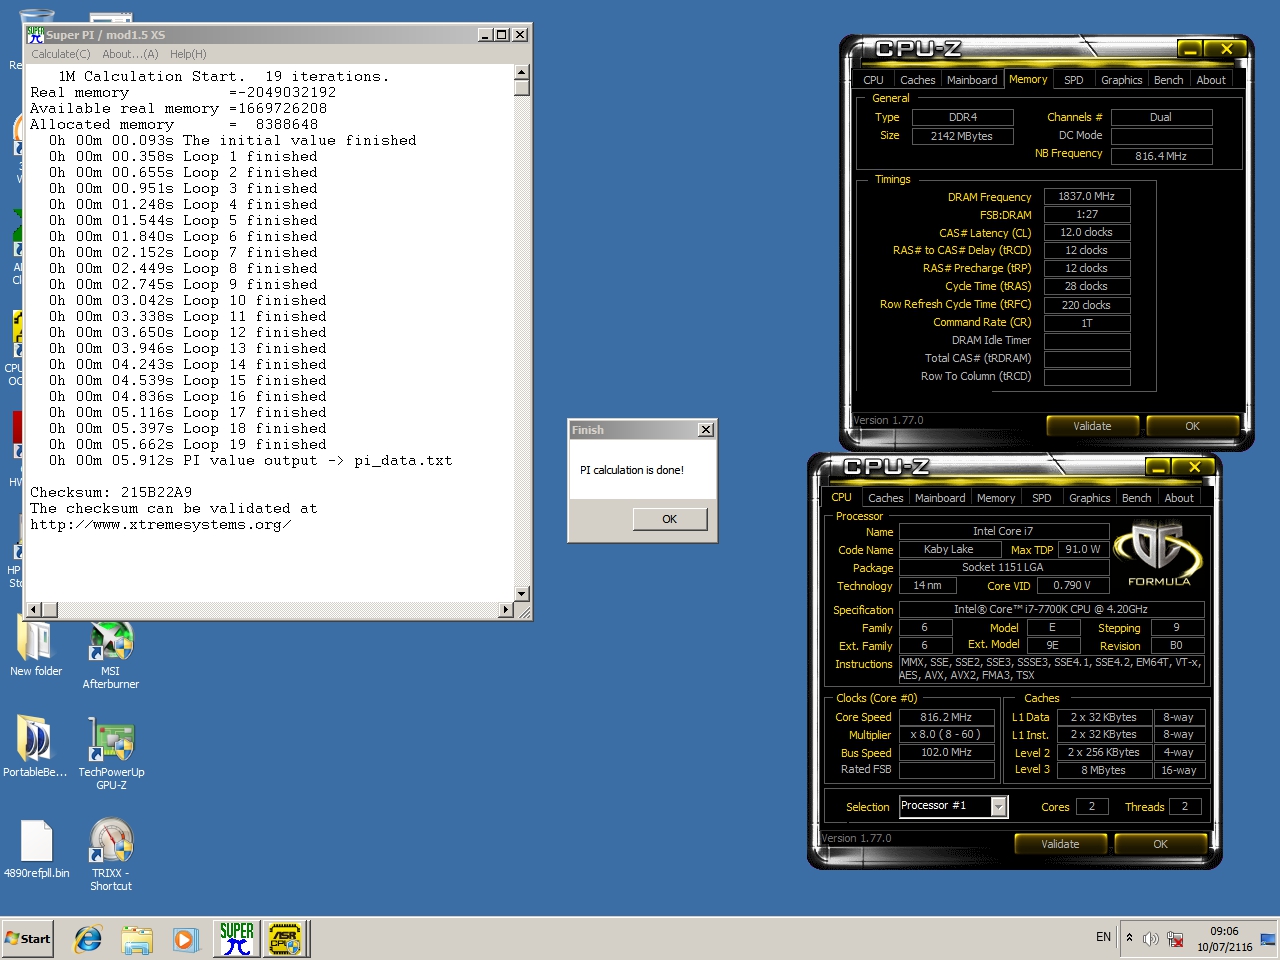The image size is (1280, 960).
Task: Open Windows Media Player from taskbar
Action: tap(185, 938)
